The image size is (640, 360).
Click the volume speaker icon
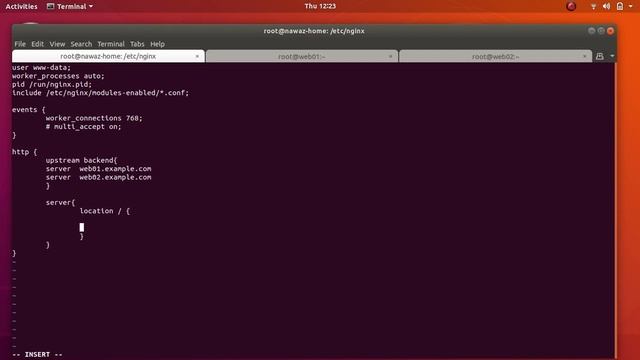(x=607, y=7)
